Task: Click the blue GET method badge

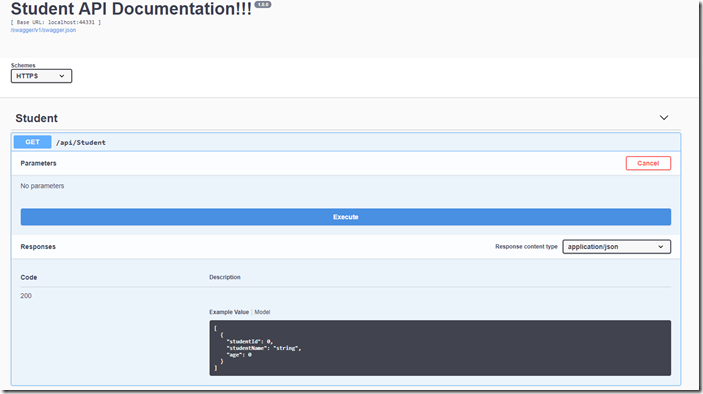Action: (x=32, y=142)
